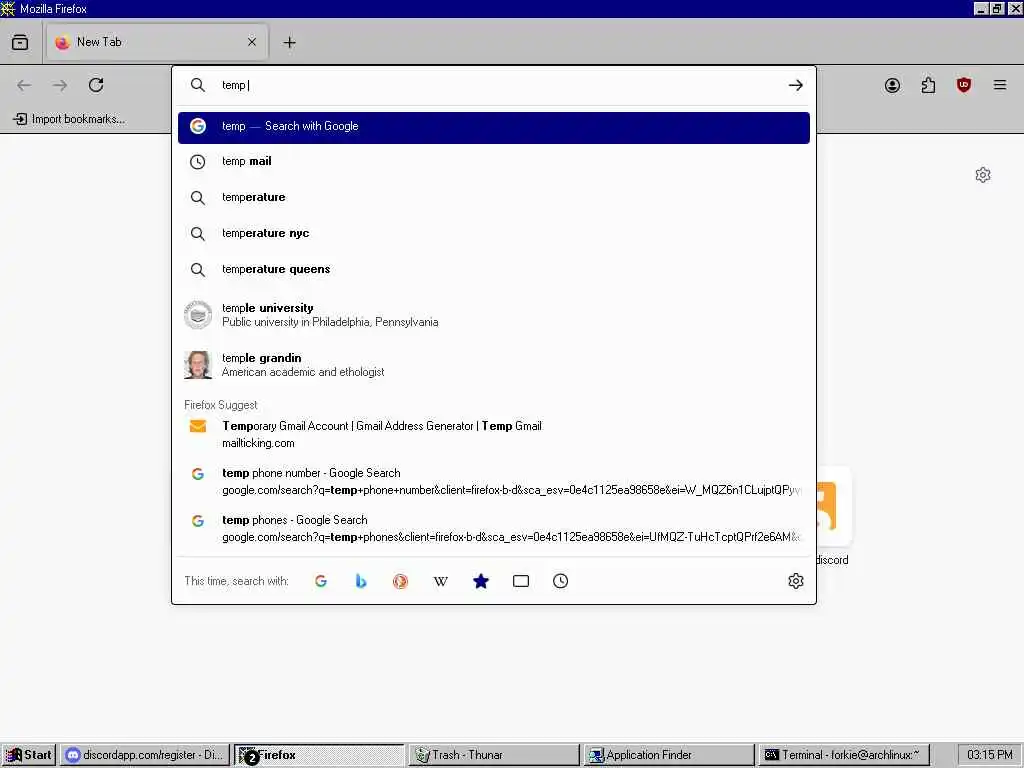Switch to Firefox taskbar window

319,755
